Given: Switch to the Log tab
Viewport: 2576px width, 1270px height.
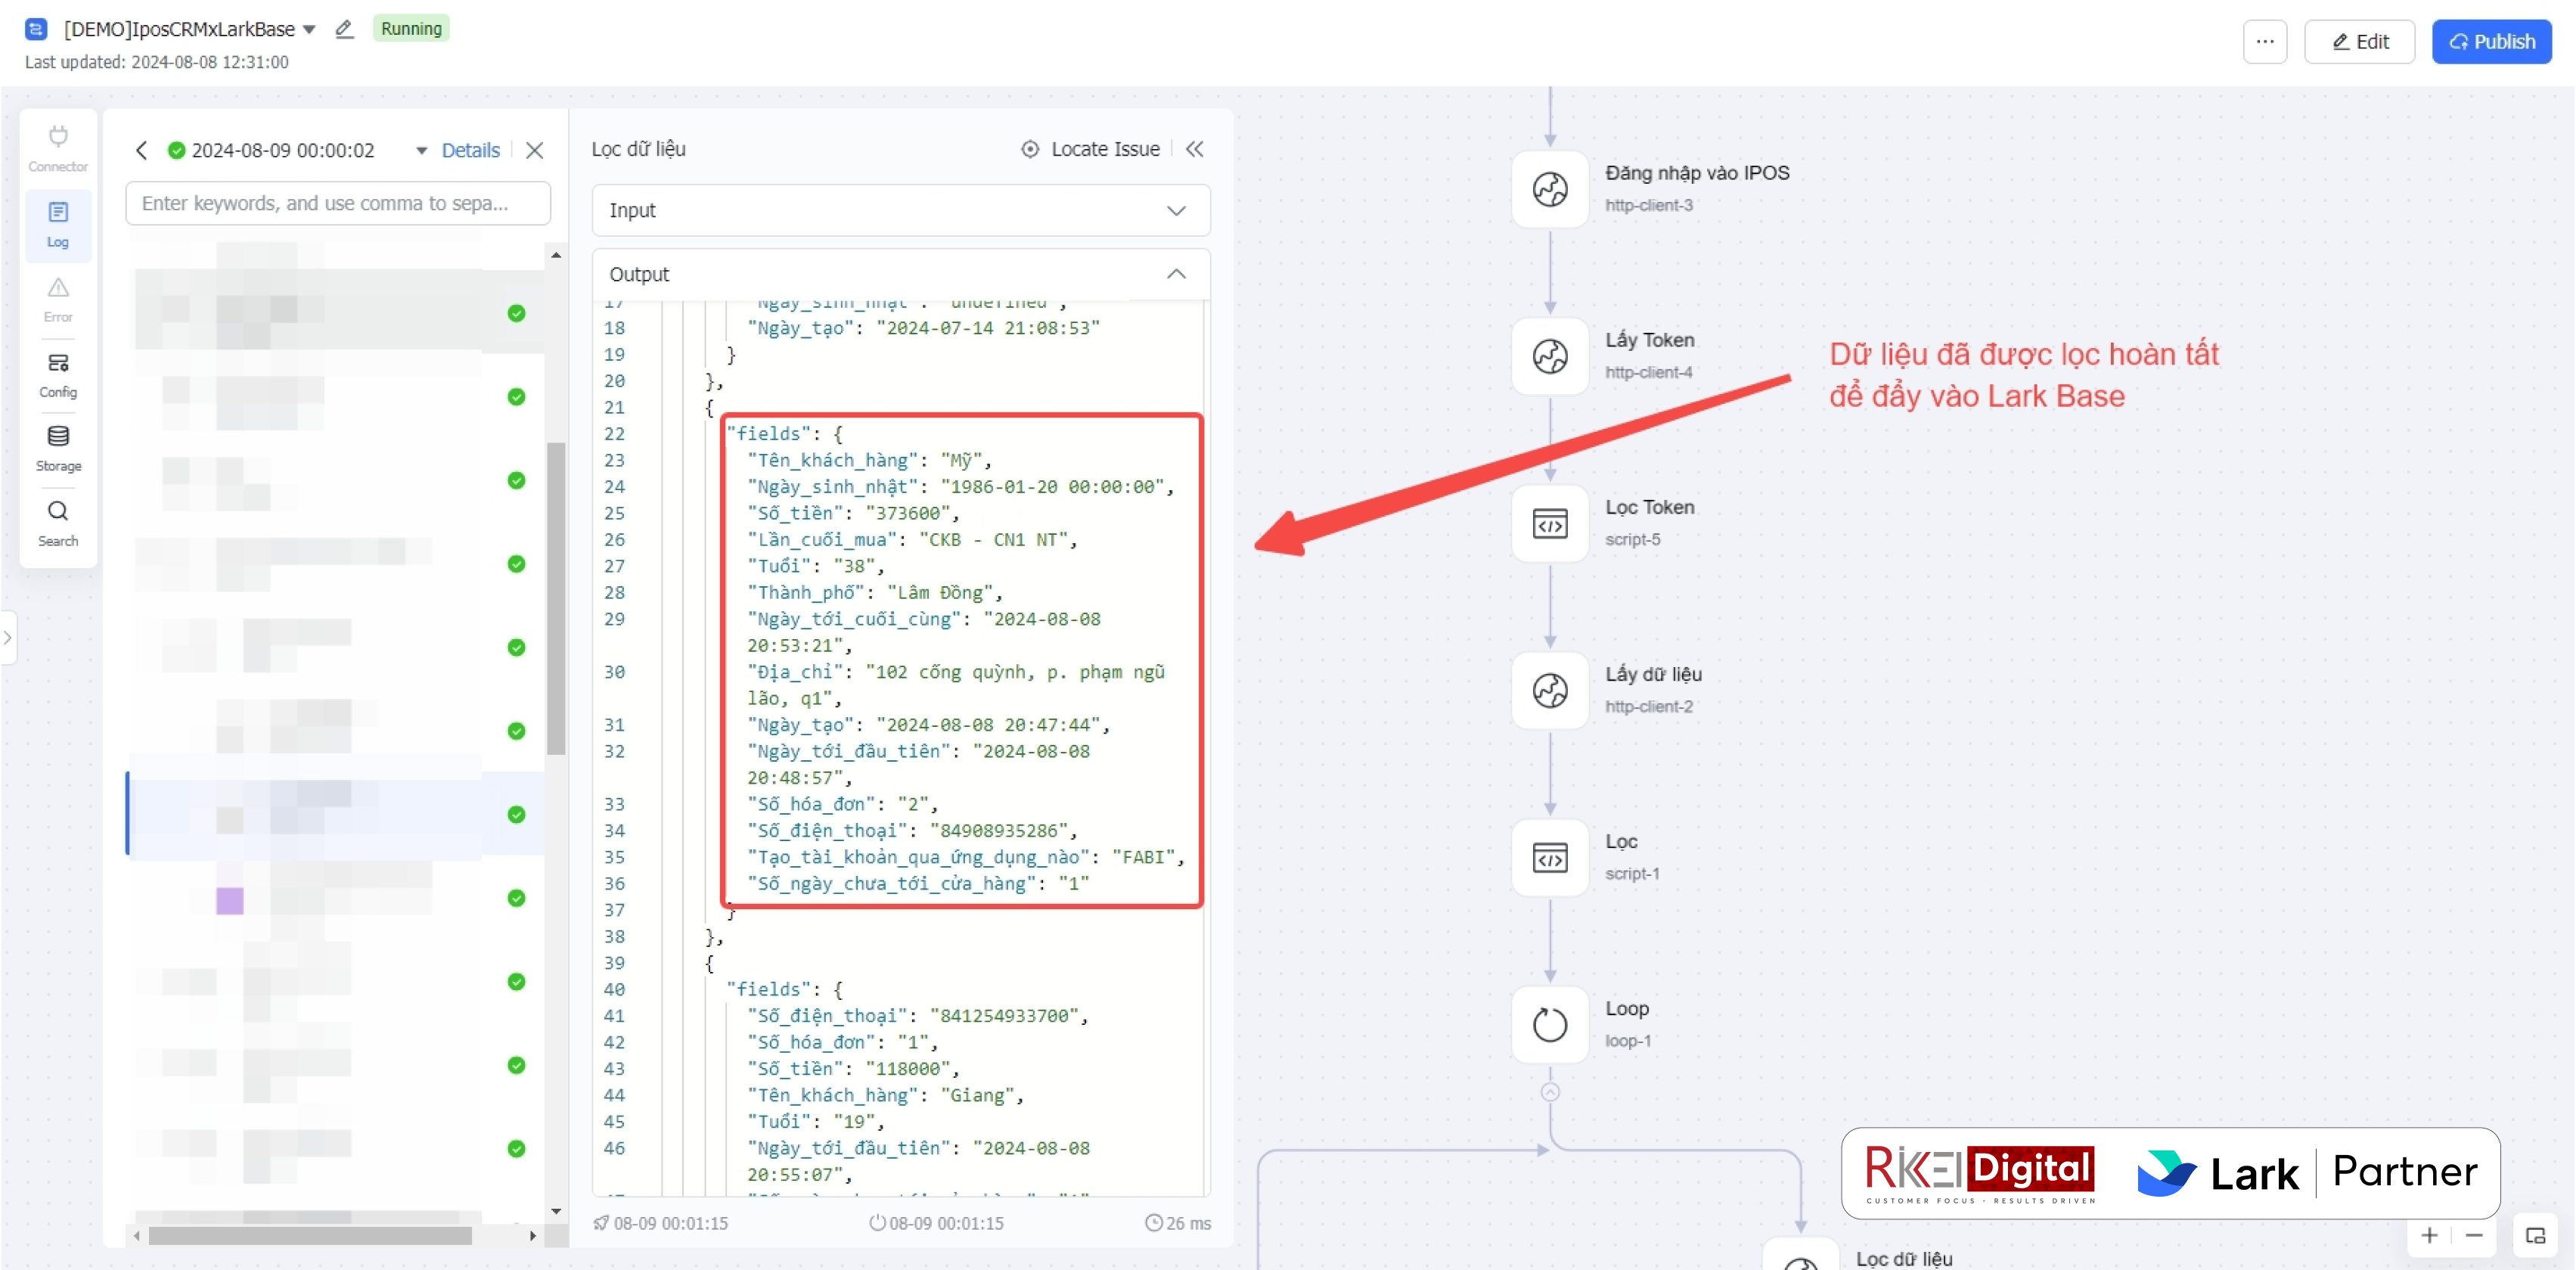Looking at the screenshot, I should click(58, 224).
